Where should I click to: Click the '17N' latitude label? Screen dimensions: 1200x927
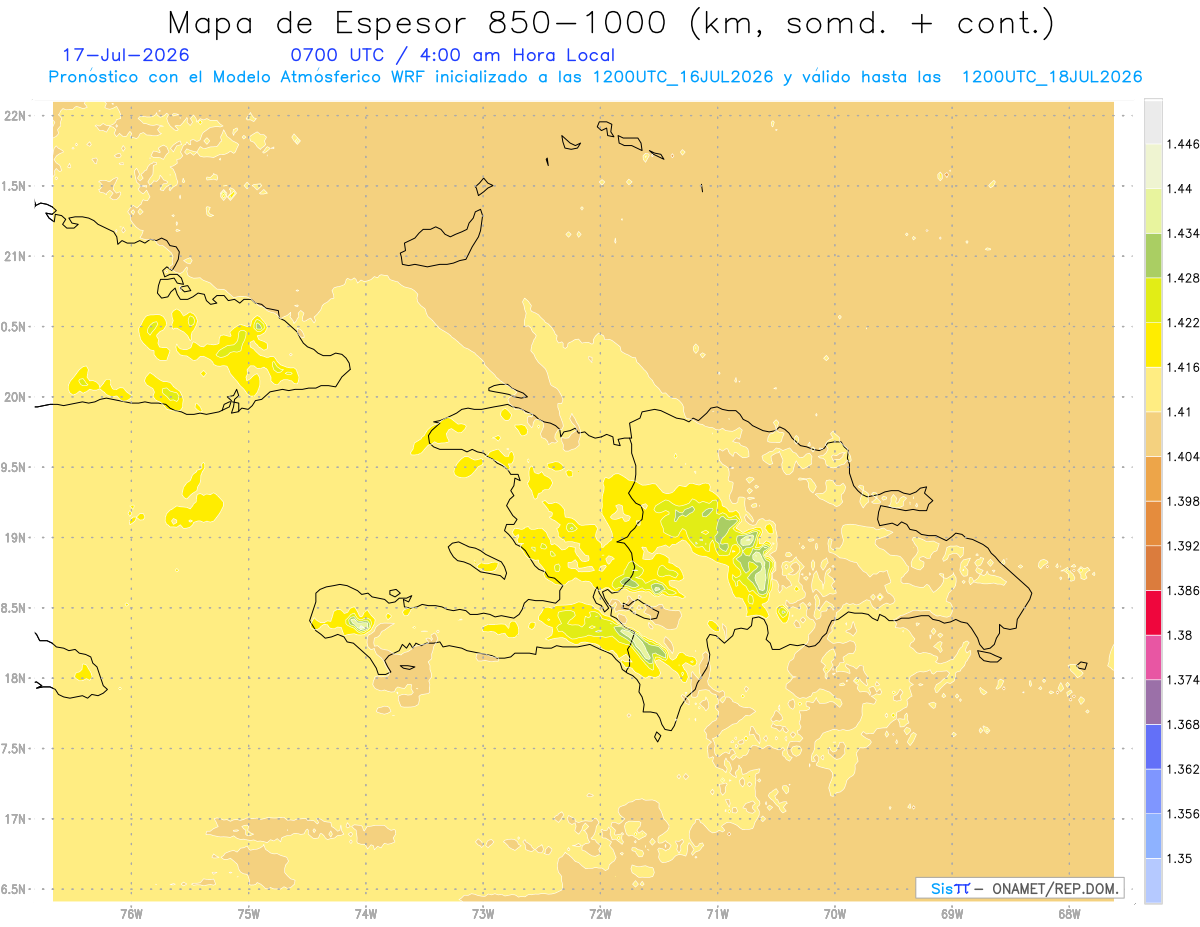coord(17,819)
